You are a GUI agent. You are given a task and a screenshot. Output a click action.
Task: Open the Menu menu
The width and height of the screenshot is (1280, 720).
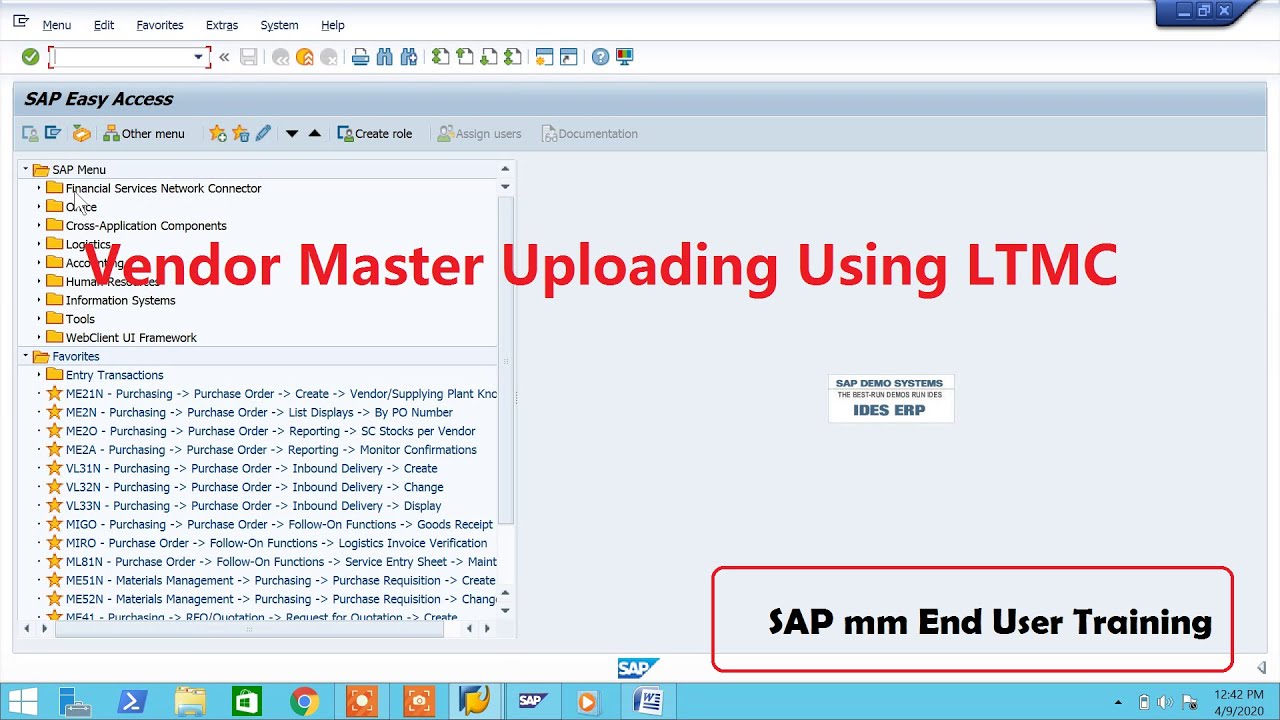click(56, 25)
